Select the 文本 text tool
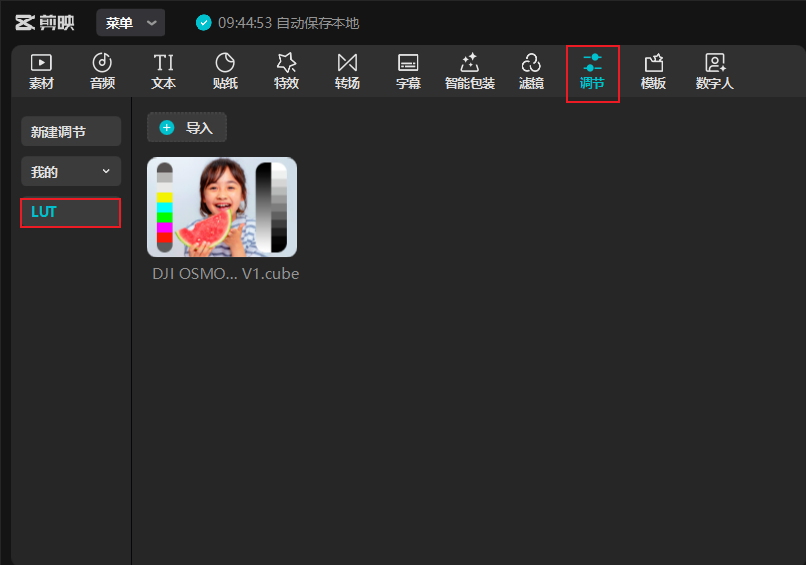Screen dimensions: 806x565 (163, 72)
